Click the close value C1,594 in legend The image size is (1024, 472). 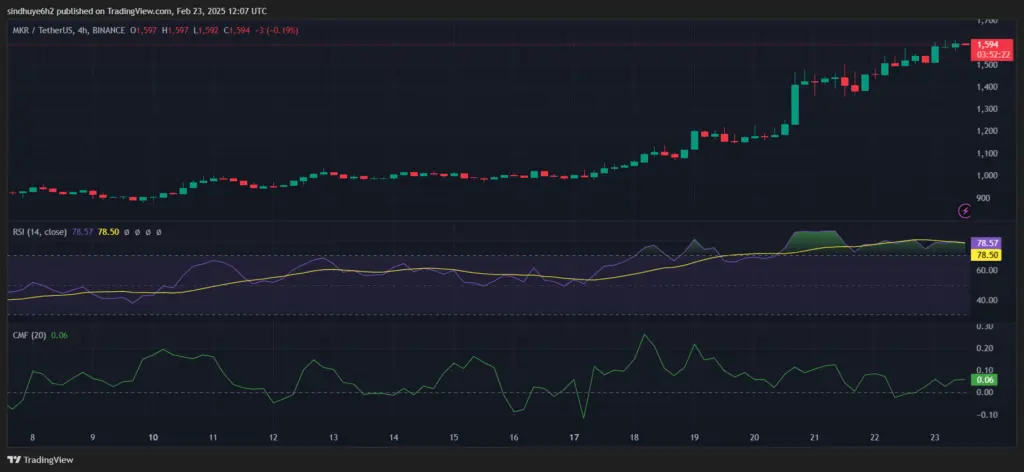coord(236,30)
